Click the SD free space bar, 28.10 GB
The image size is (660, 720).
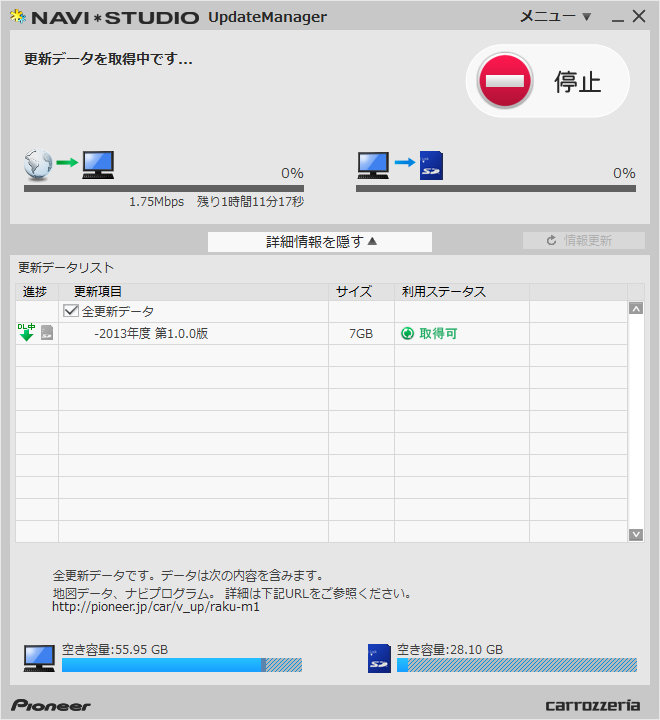pos(517,665)
